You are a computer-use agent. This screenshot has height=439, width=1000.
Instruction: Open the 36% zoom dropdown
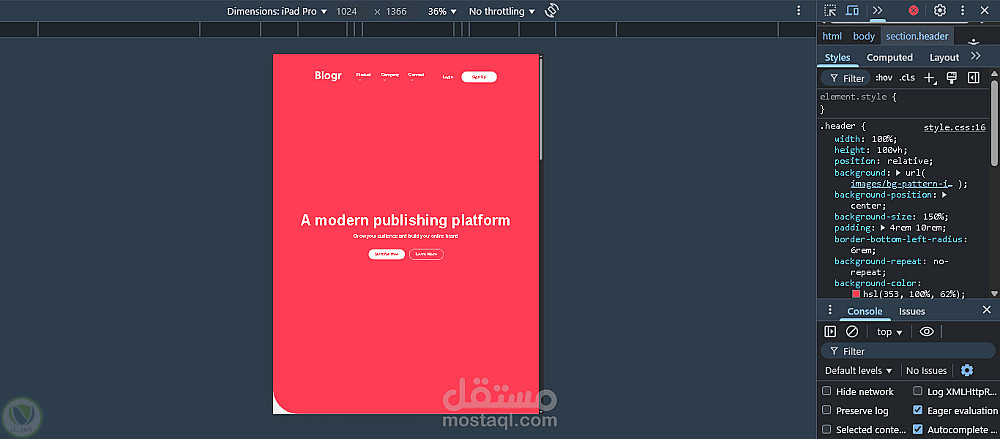coord(443,11)
